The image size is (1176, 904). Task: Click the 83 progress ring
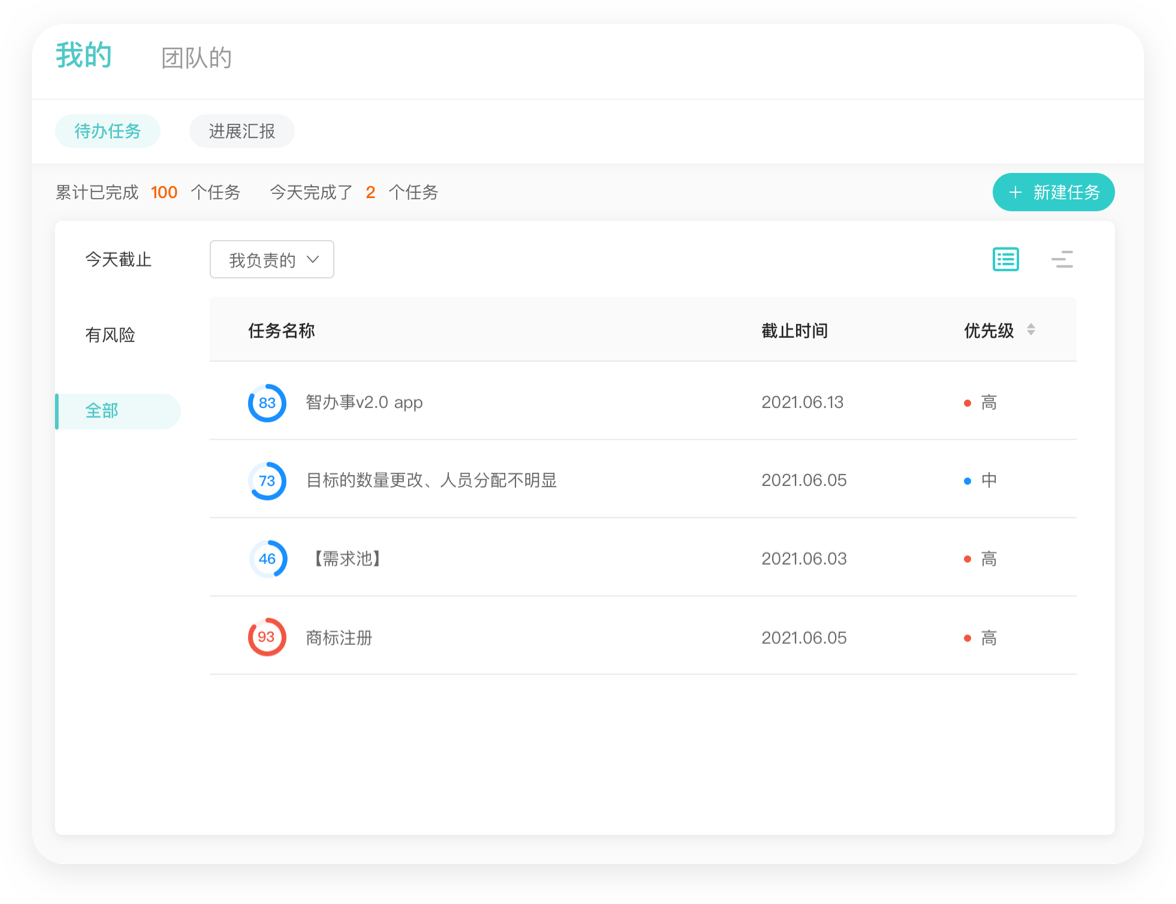[x=267, y=403]
